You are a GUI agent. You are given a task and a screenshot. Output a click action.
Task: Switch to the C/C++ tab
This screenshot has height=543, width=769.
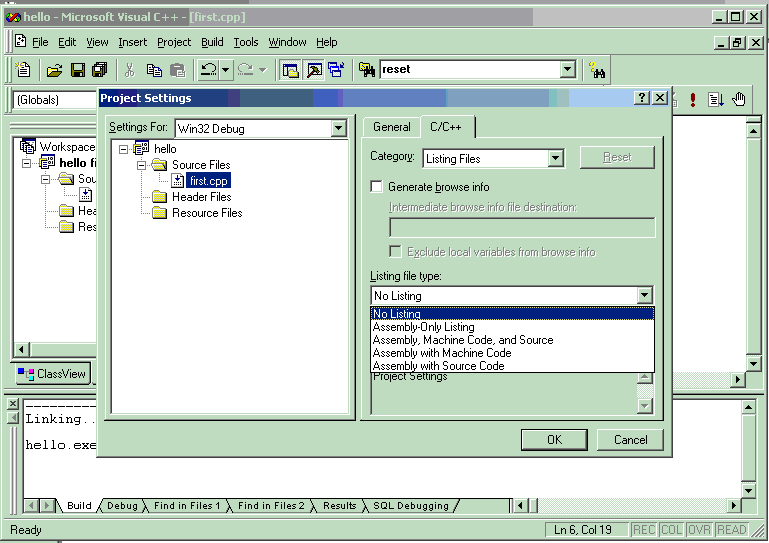446,127
